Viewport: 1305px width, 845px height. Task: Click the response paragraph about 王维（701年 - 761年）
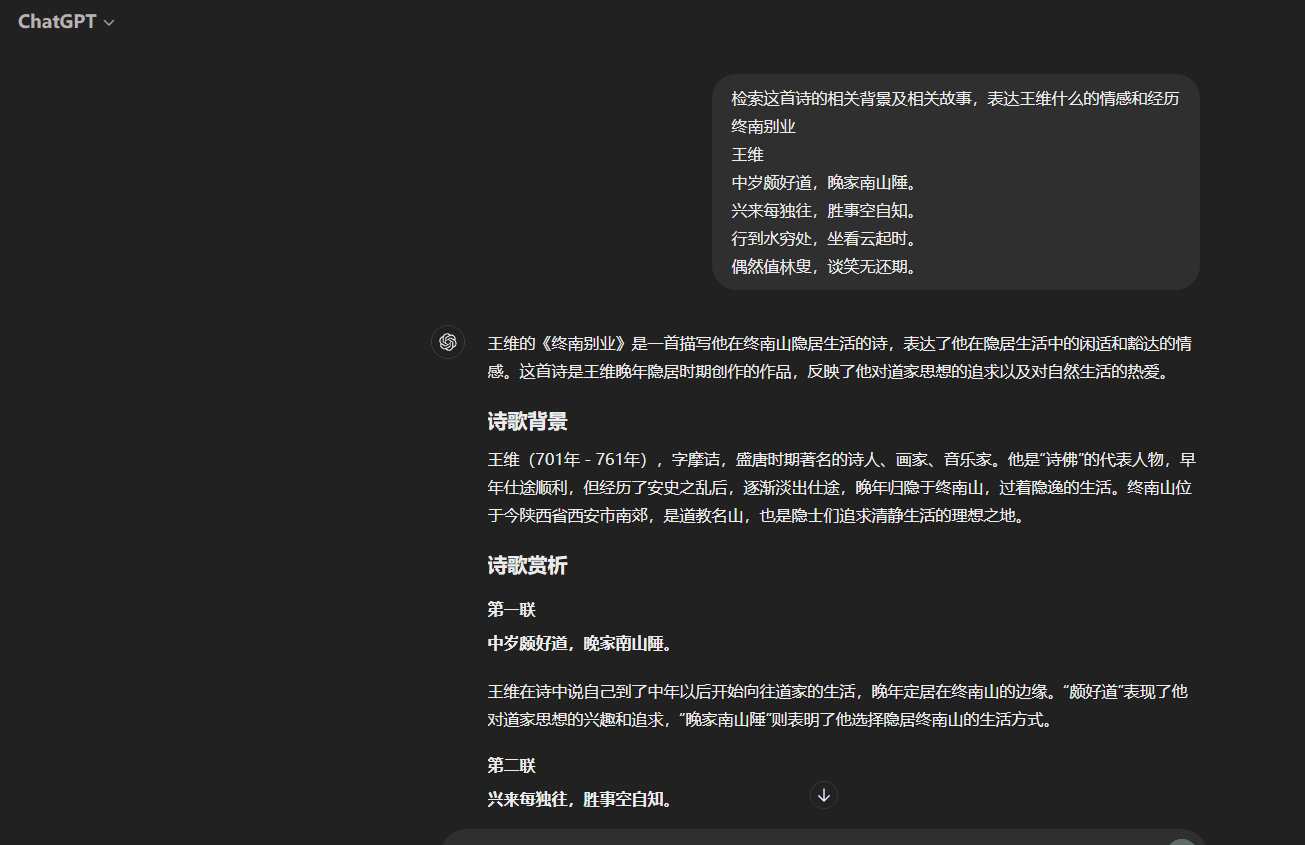pyautogui.click(x=840, y=487)
